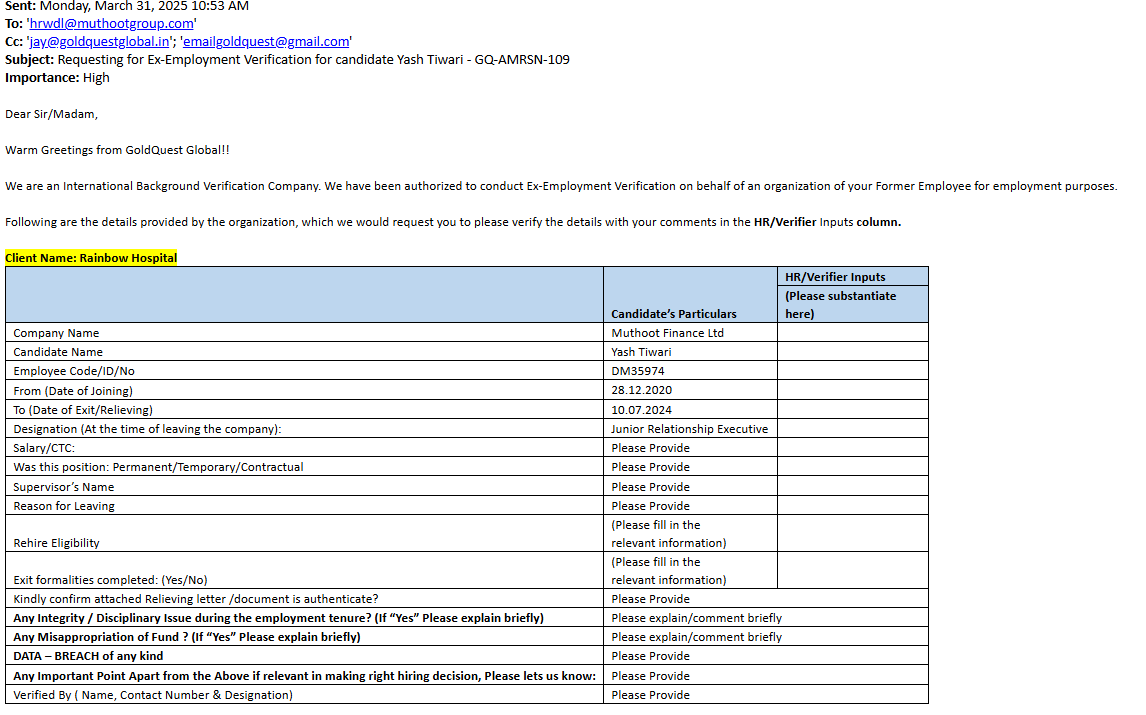Click highlighted Client Name: Rainbow Hospital

click(x=91, y=257)
